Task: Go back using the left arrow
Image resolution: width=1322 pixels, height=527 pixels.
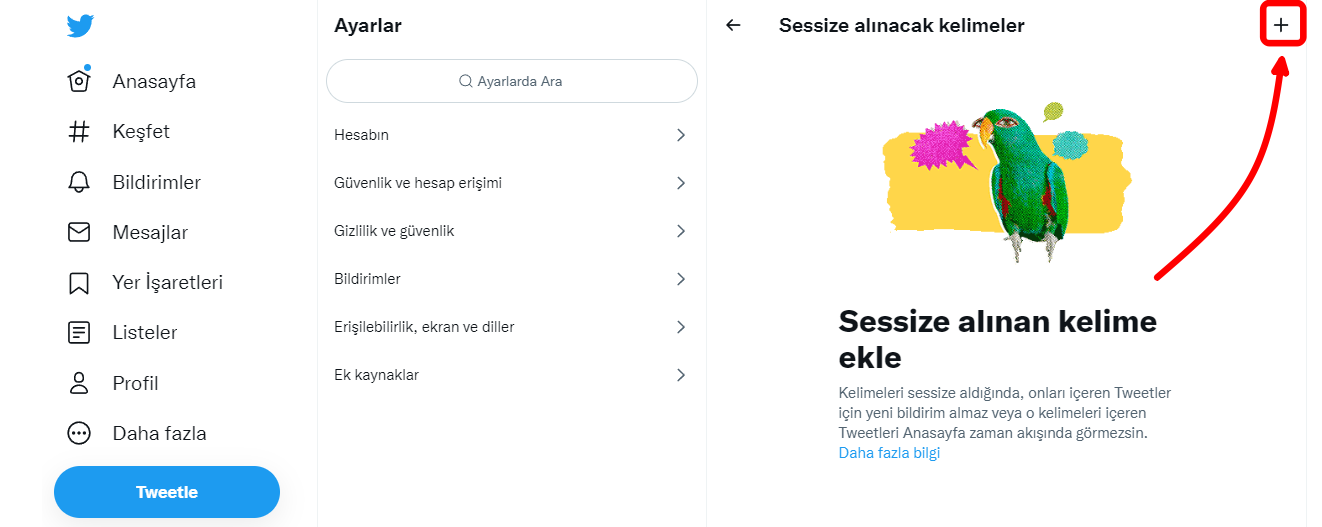Action: pyautogui.click(x=733, y=26)
